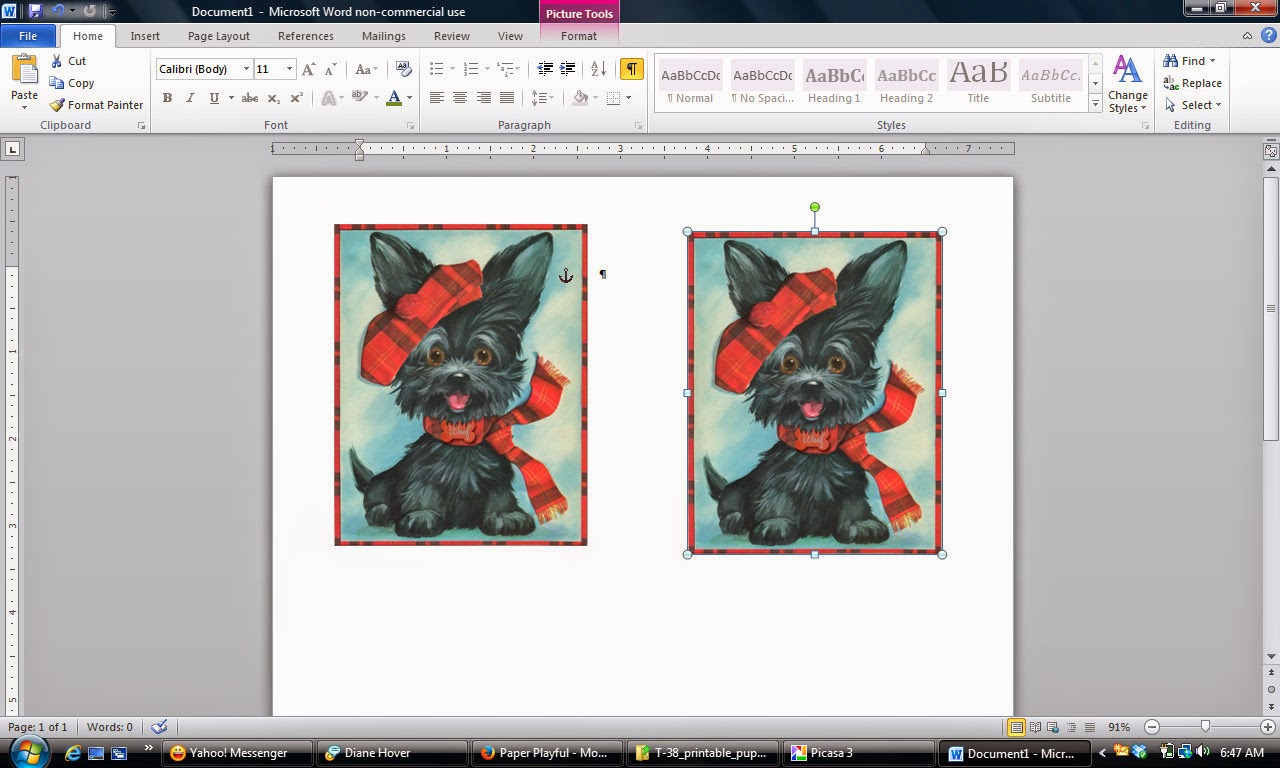Switch to Outline view
The image size is (1280, 768).
[1072, 727]
